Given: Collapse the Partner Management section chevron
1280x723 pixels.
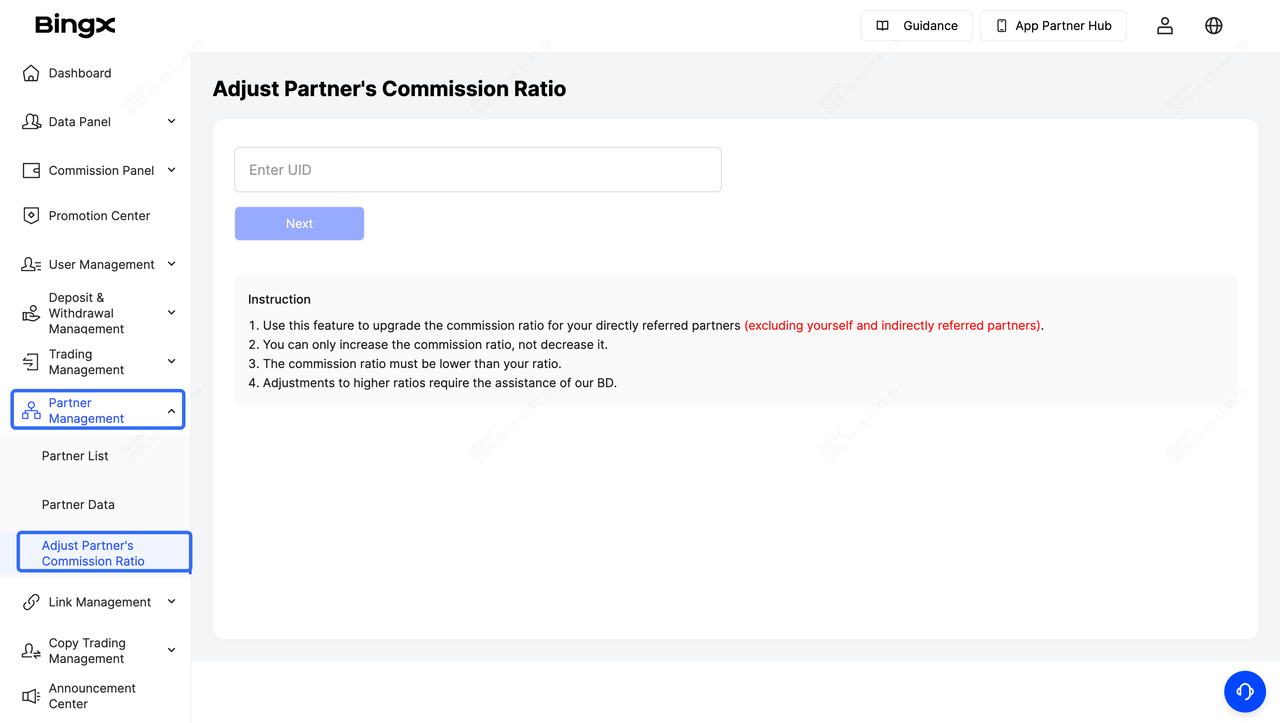Looking at the screenshot, I should 171,411.
